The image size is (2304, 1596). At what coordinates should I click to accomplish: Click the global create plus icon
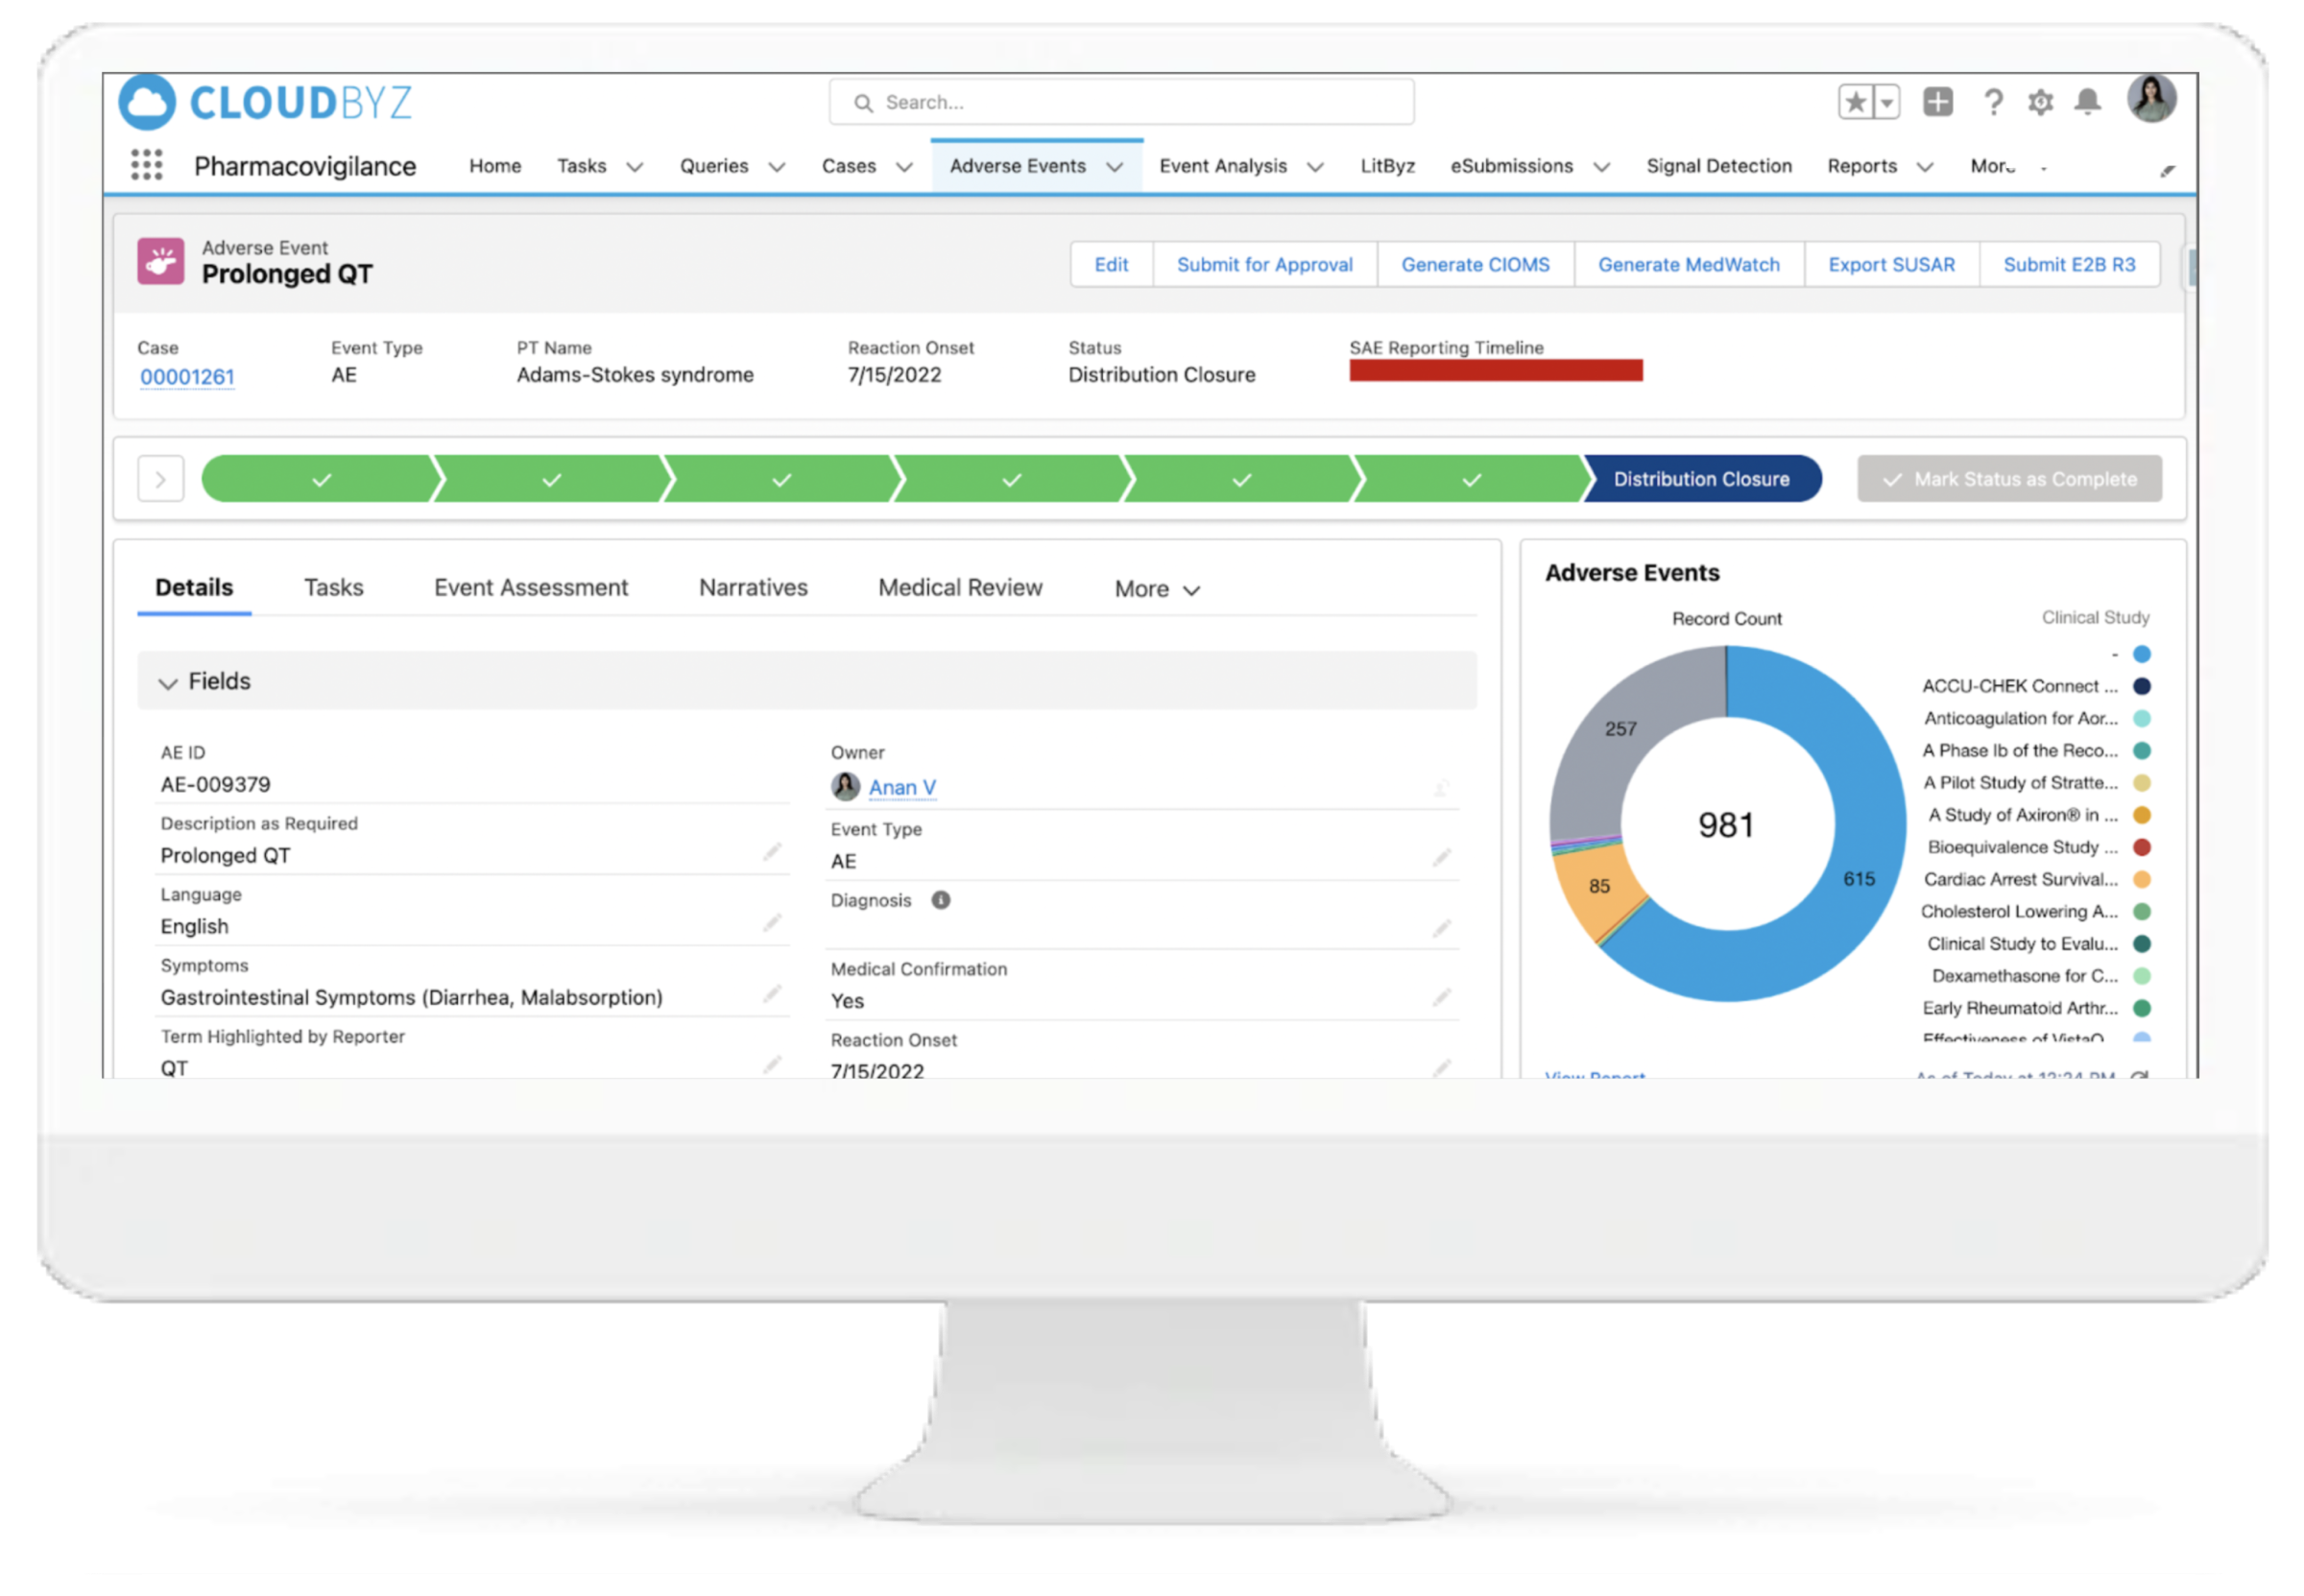(x=1938, y=101)
